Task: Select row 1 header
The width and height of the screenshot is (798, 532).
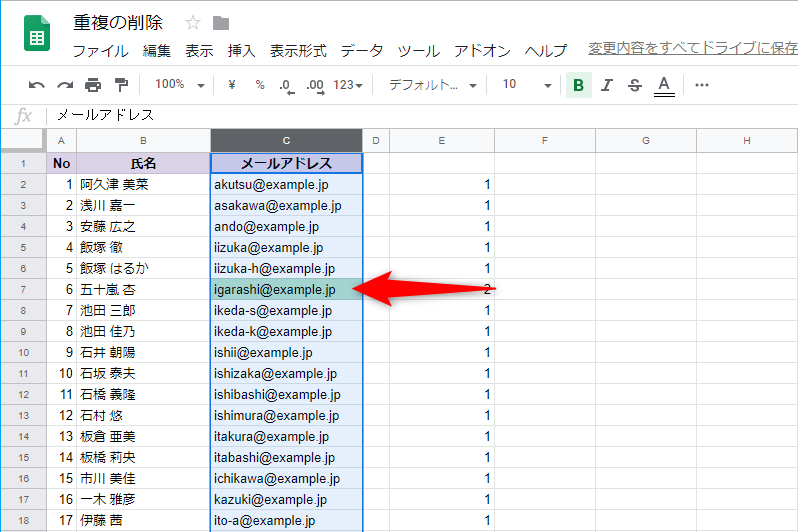Action: point(23,163)
